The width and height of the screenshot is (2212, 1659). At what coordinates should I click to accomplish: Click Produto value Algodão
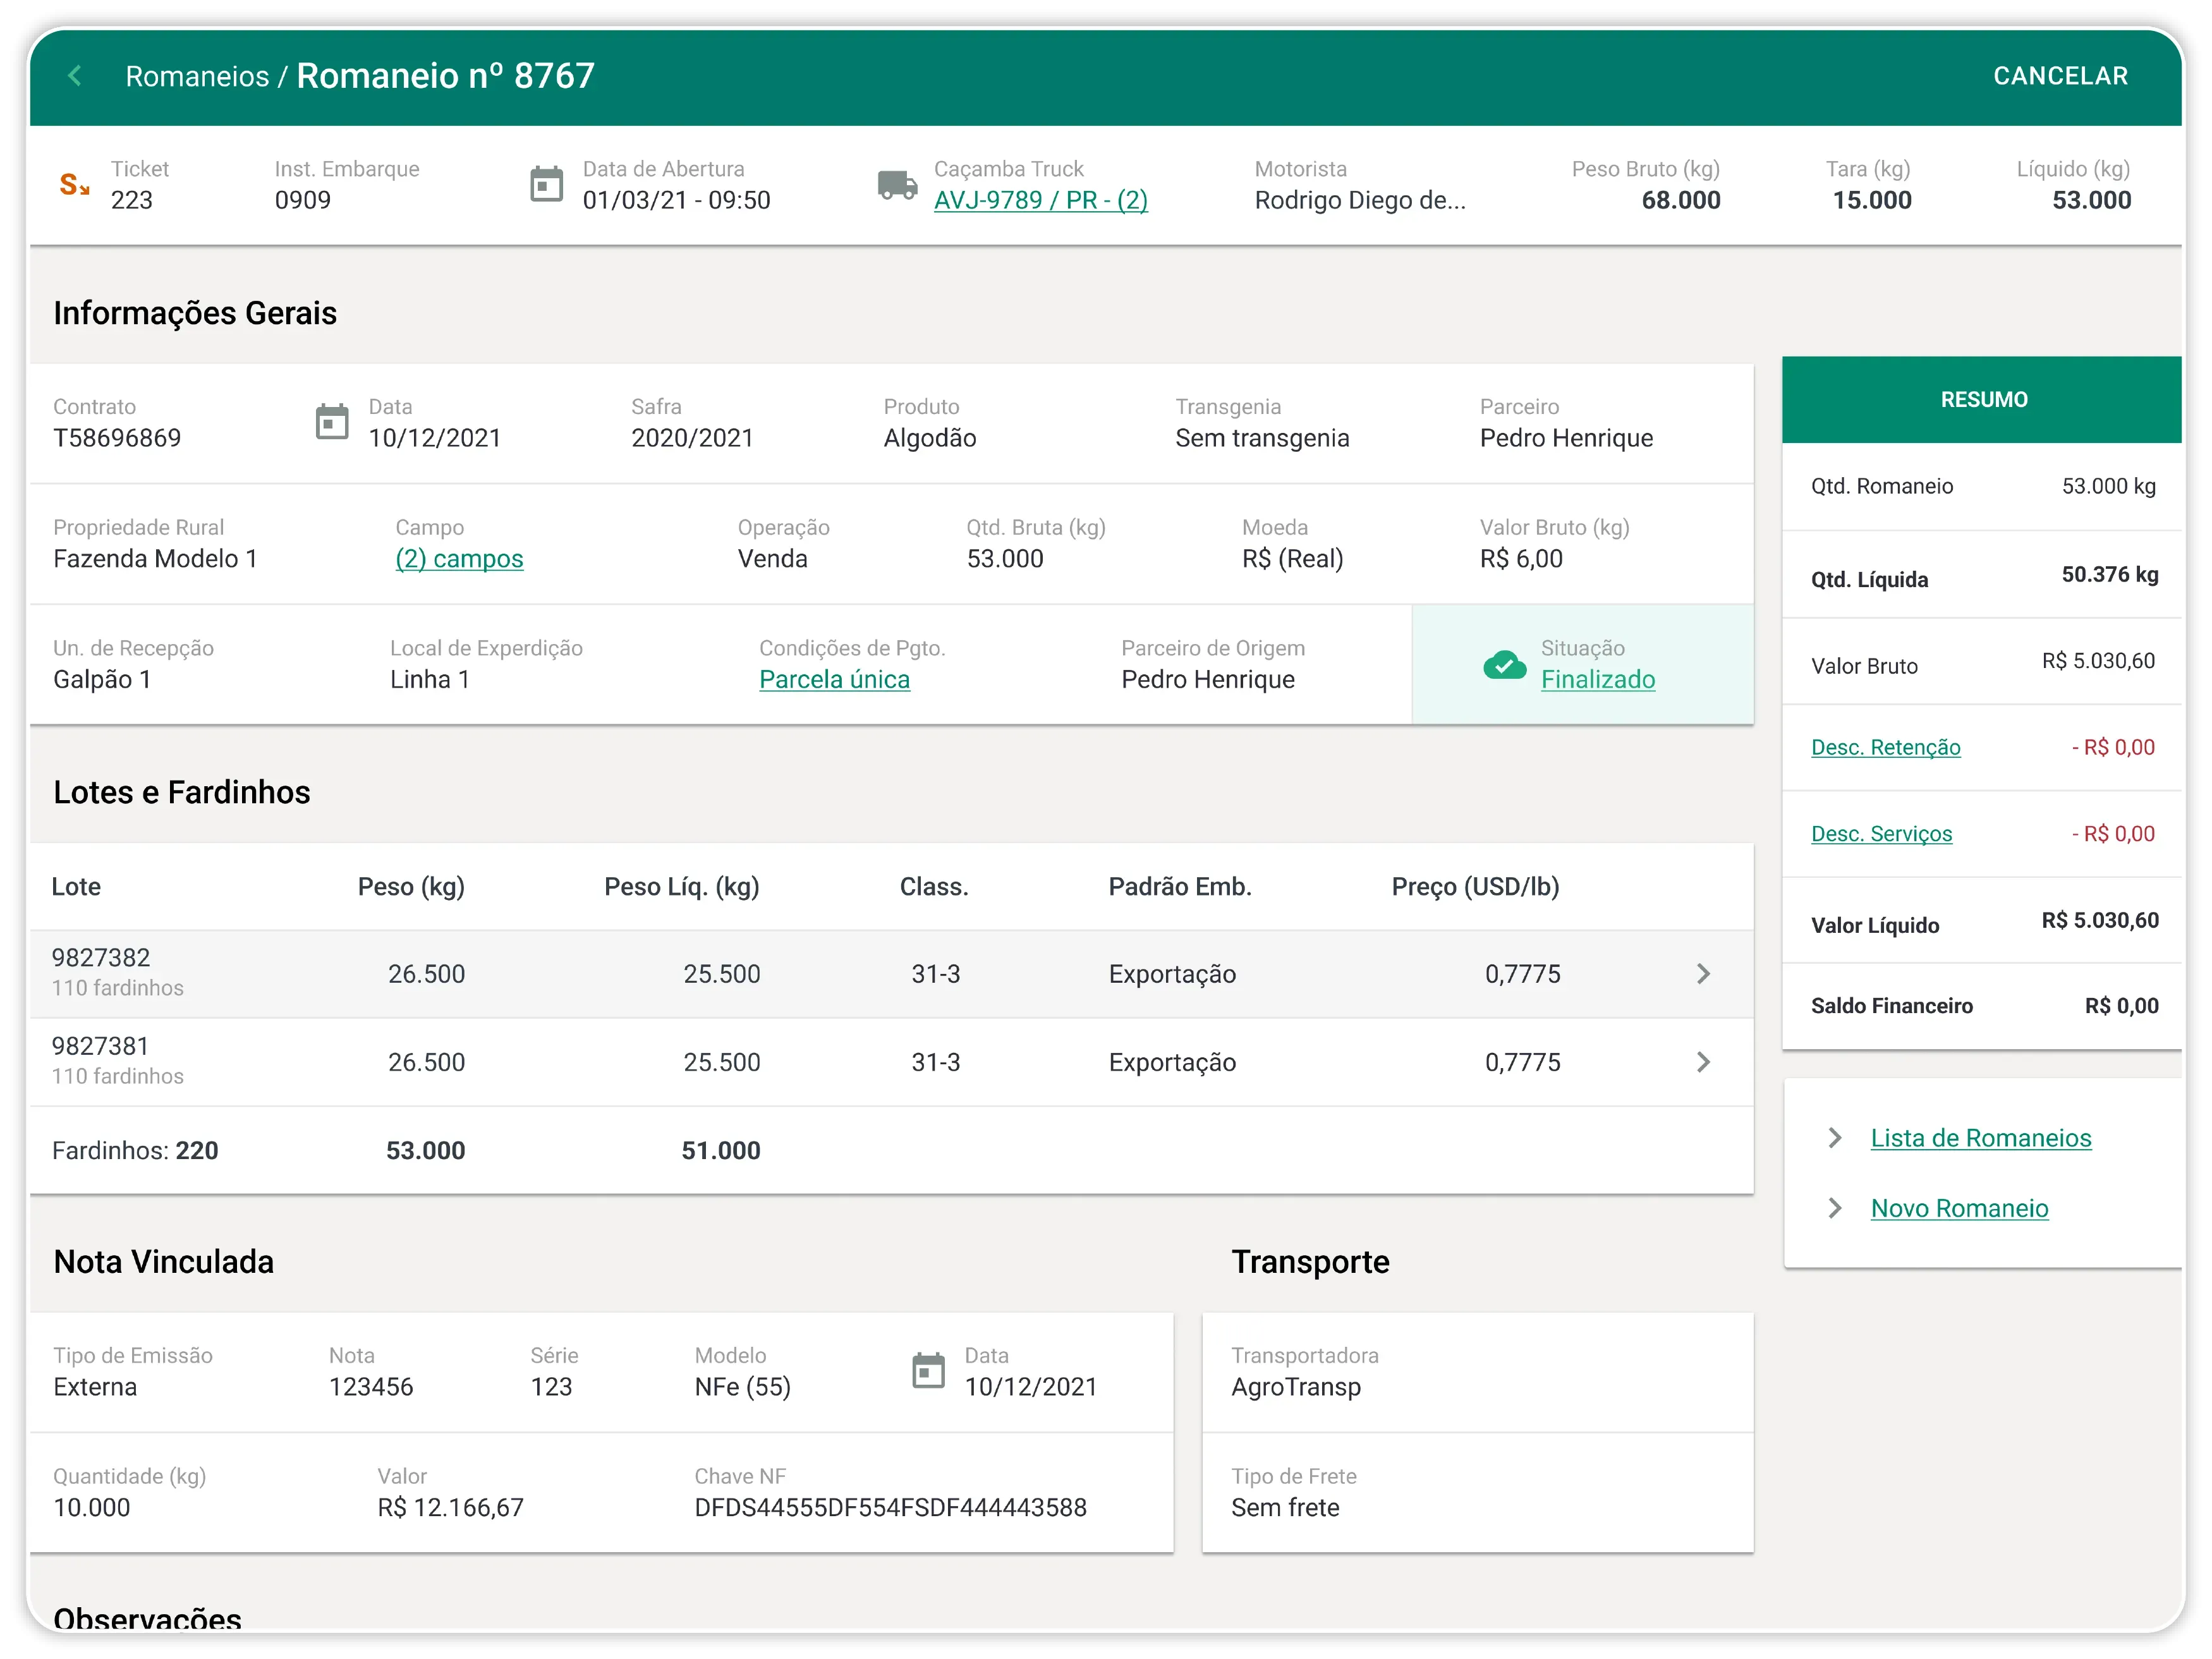(930, 438)
